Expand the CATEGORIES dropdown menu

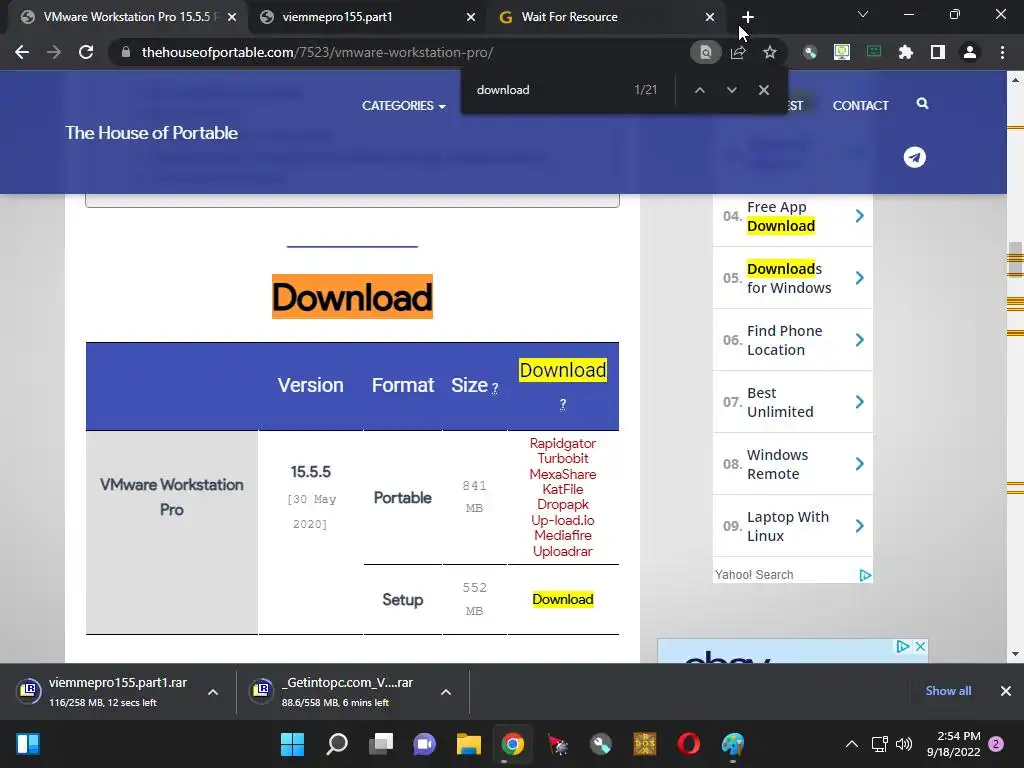point(404,106)
